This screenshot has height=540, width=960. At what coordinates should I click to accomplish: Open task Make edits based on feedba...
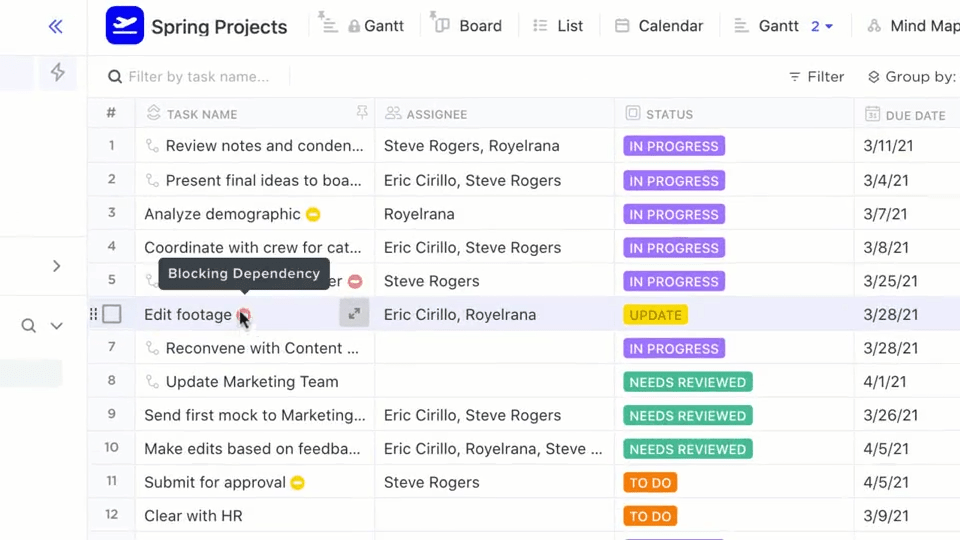pyautogui.click(x=252, y=449)
